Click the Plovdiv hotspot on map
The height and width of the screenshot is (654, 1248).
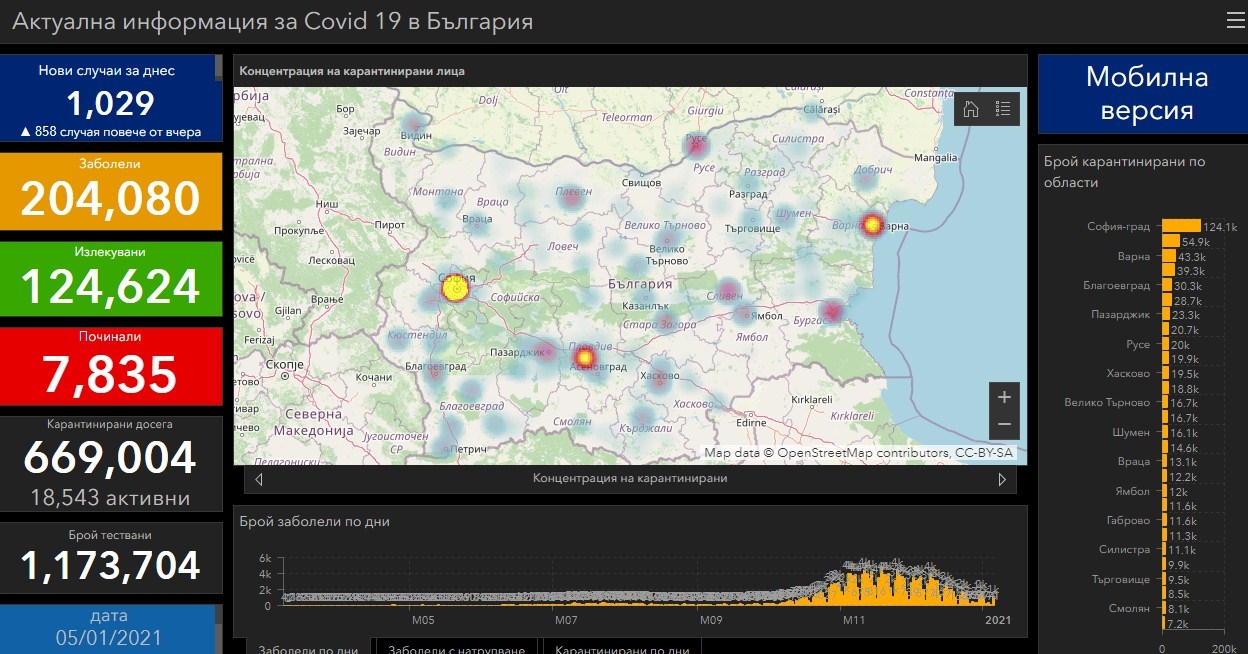tap(585, 357)
